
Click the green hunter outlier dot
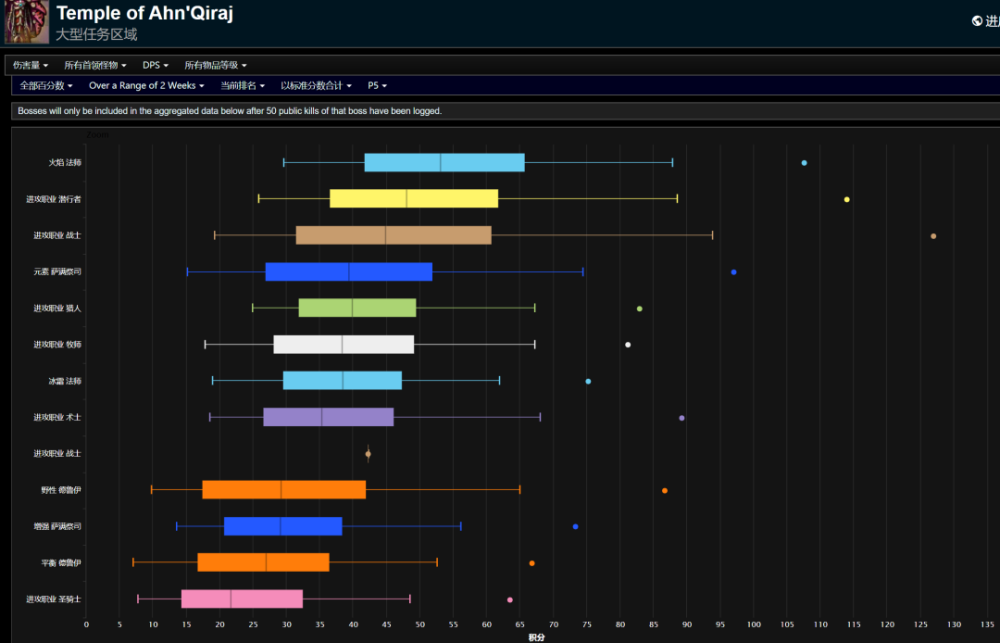click(640, 309)
